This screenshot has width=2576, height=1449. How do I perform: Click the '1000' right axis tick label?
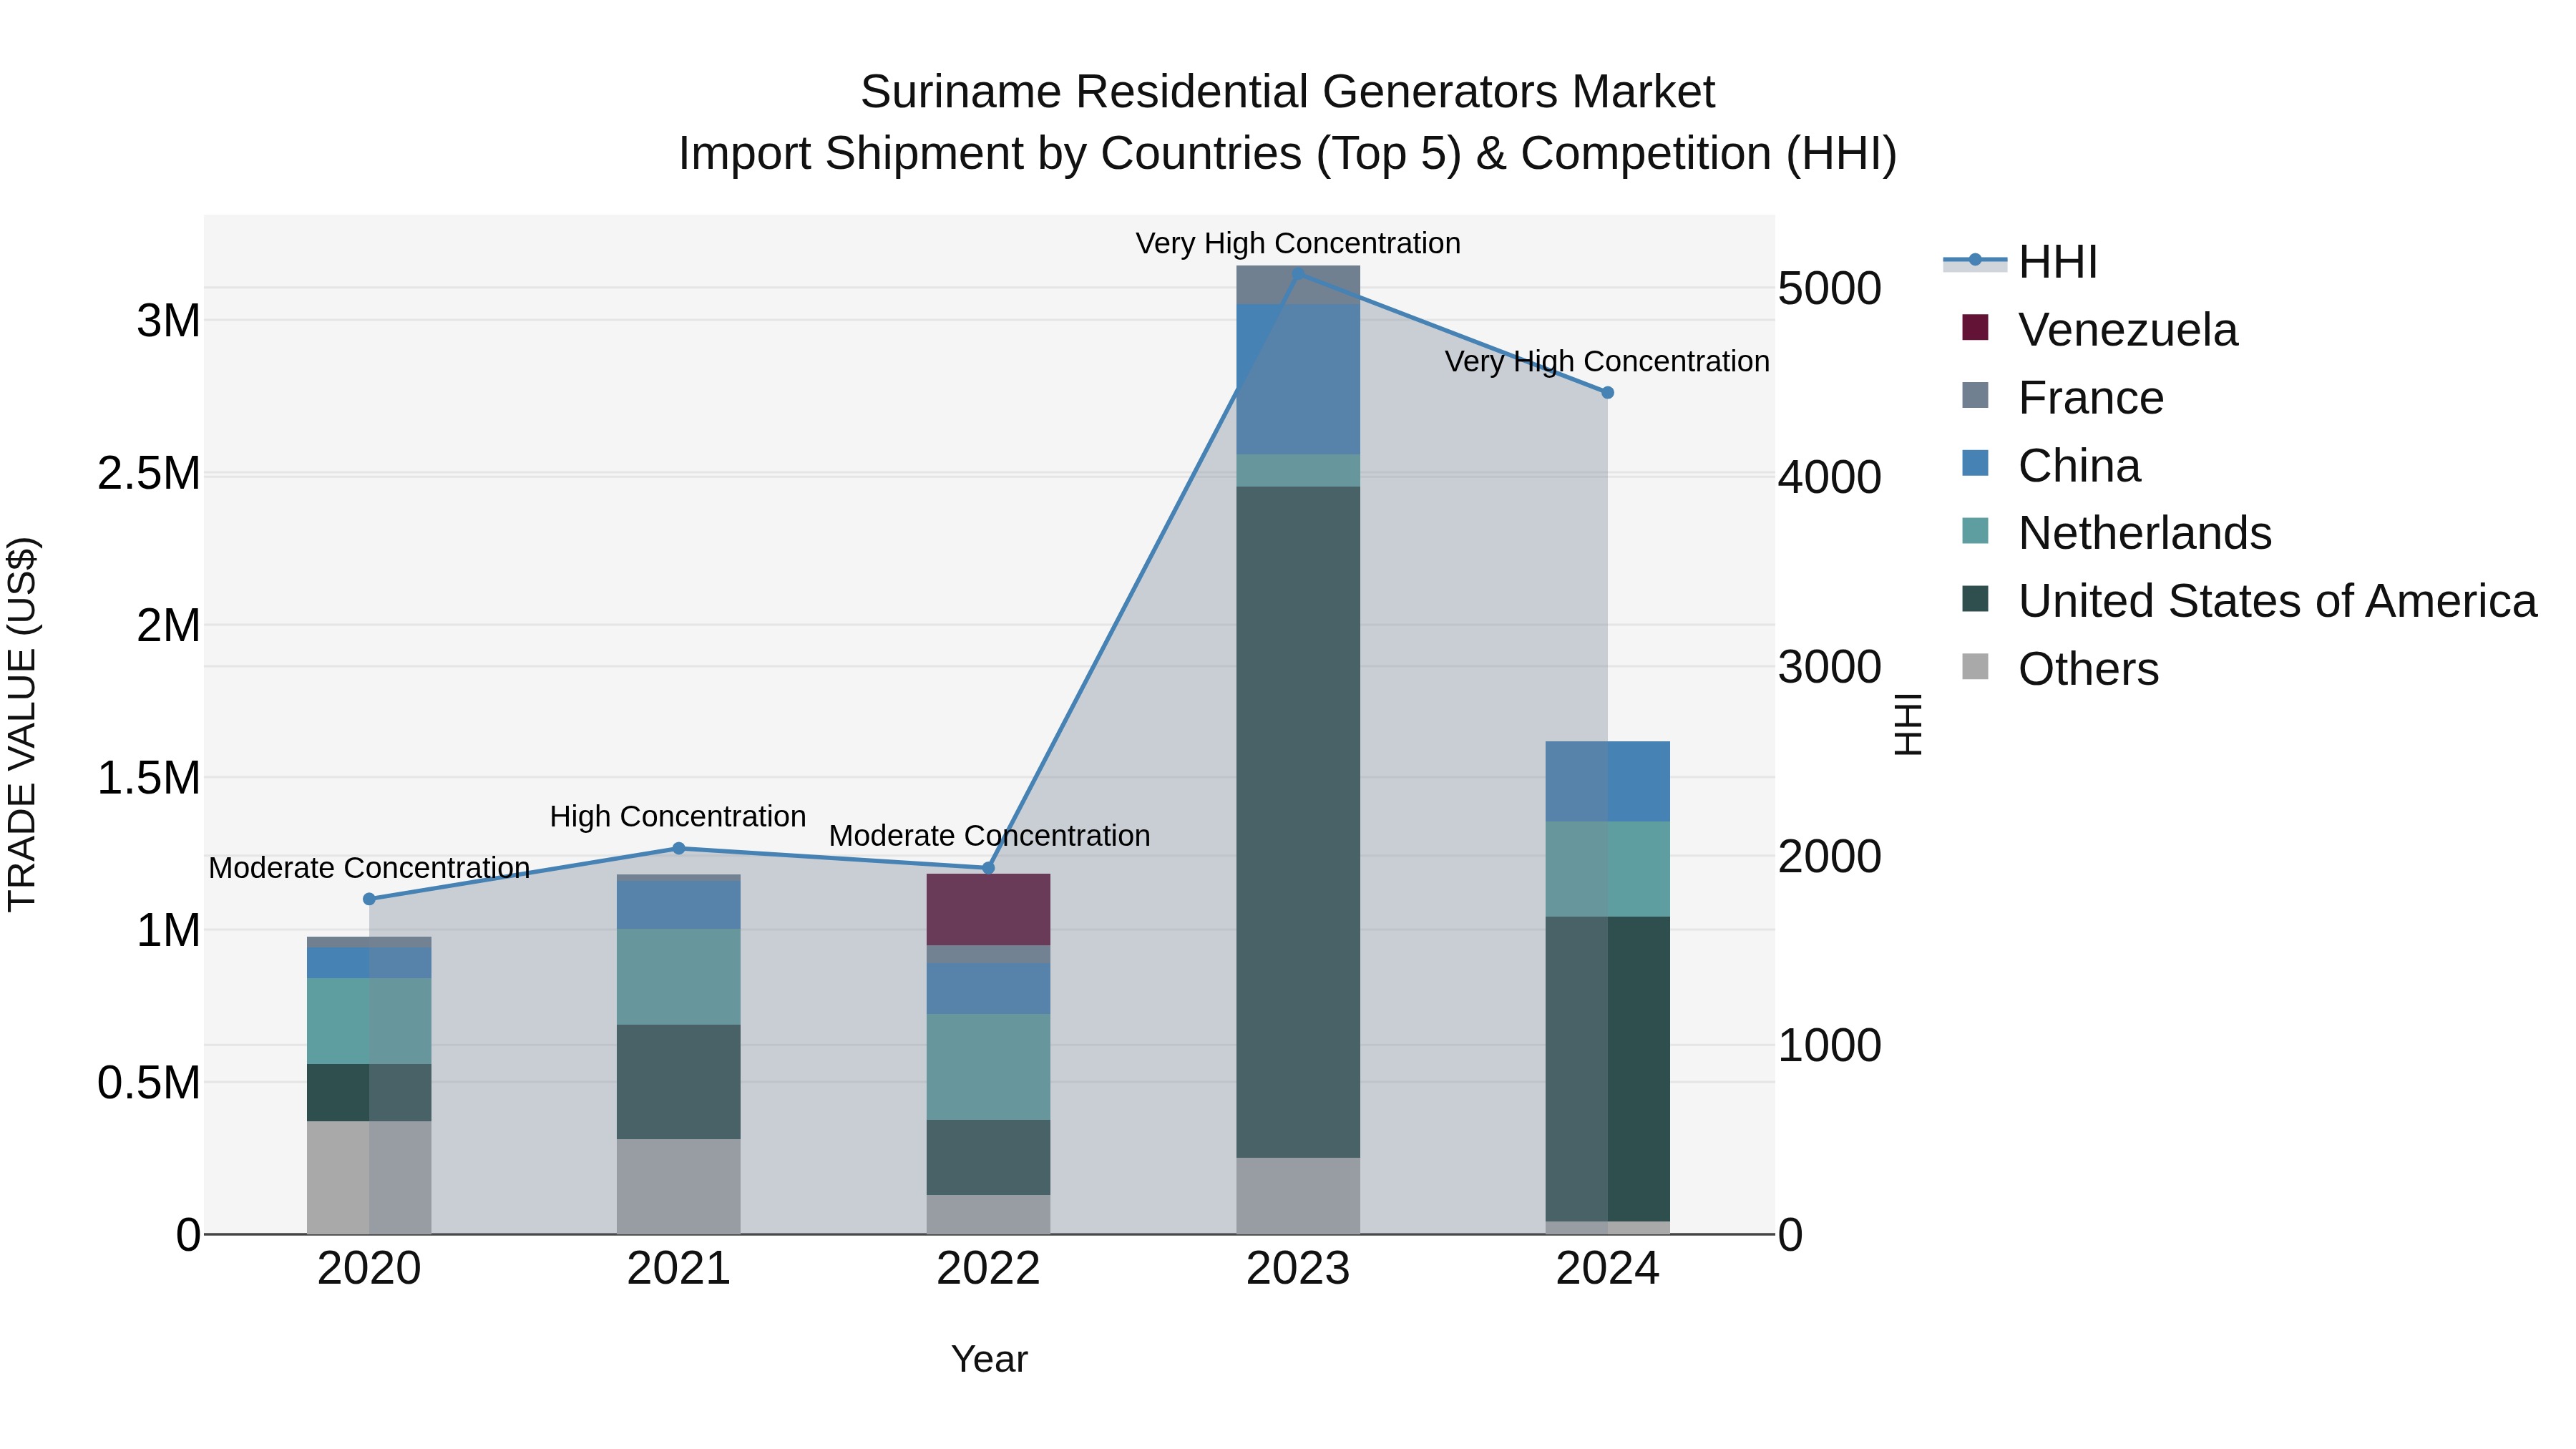click(x=1830, y=1046)
